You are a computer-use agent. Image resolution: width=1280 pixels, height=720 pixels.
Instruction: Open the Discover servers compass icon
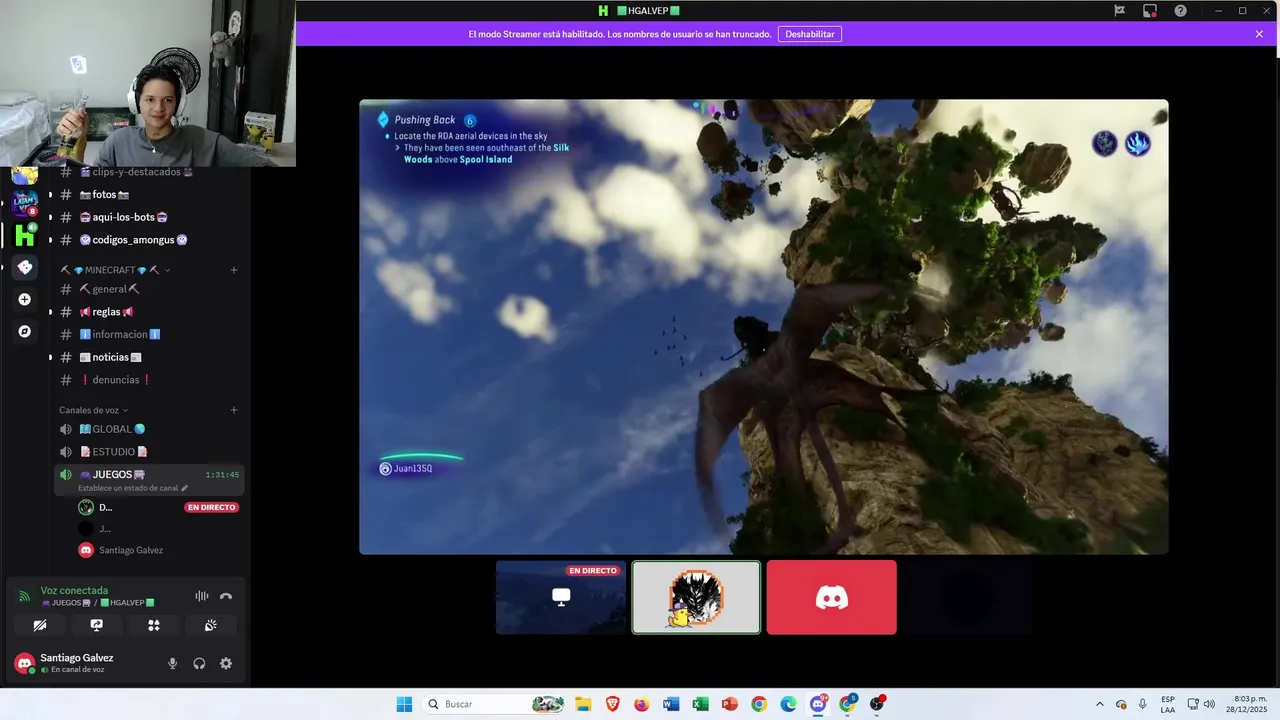pyautogui.click(x=25, y=331)
